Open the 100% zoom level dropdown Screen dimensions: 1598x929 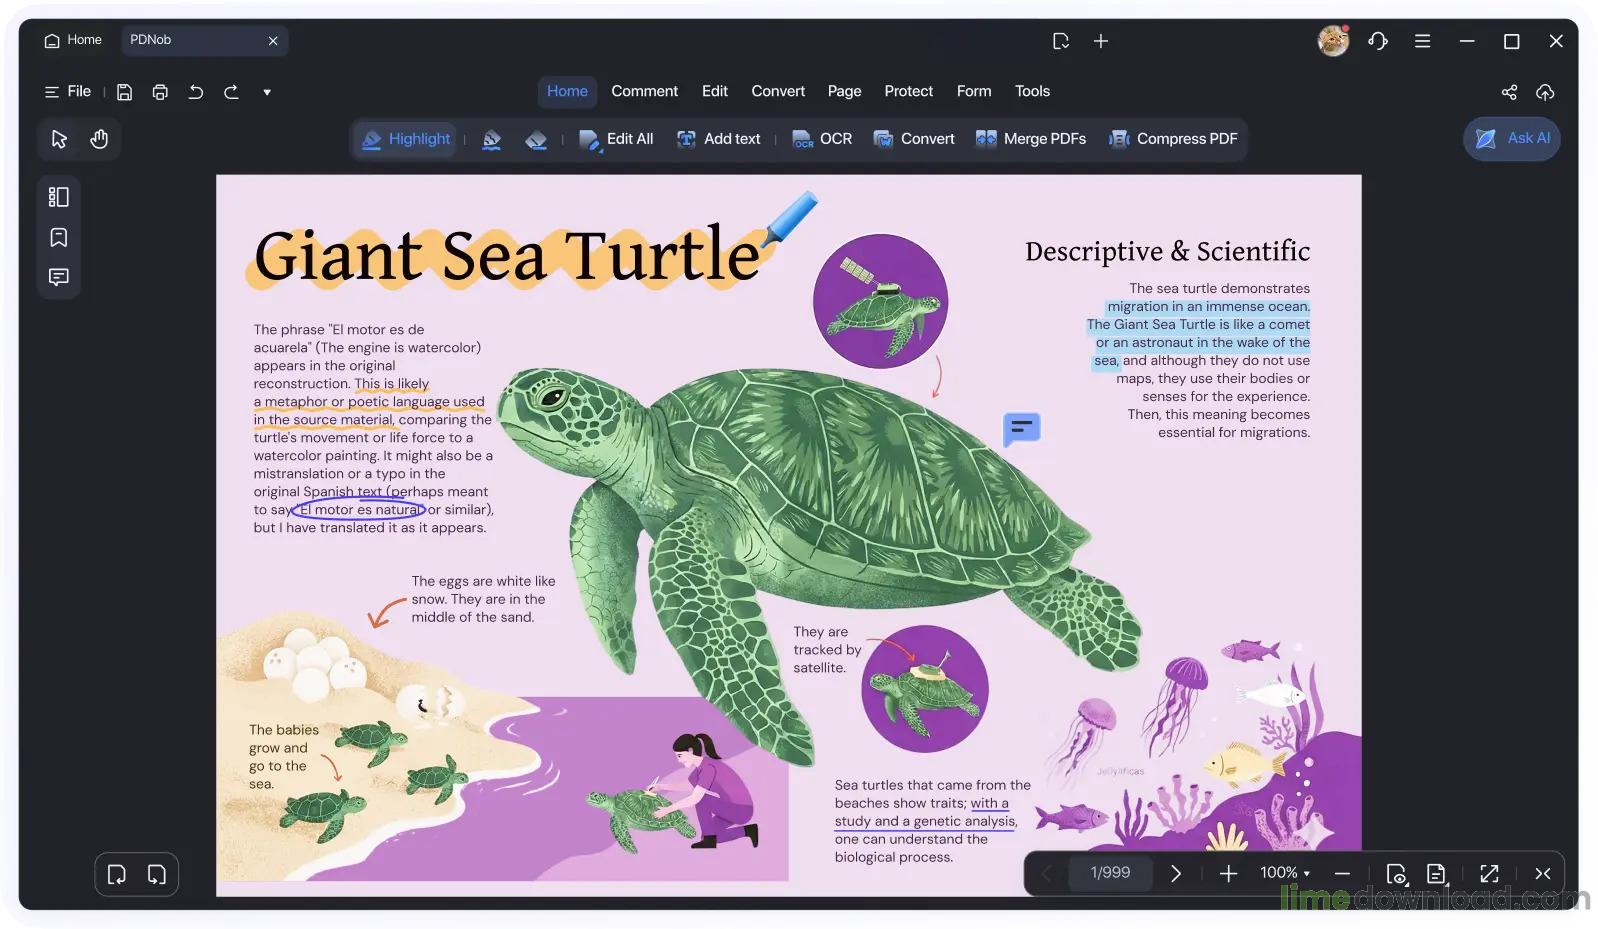(1285, 873)
